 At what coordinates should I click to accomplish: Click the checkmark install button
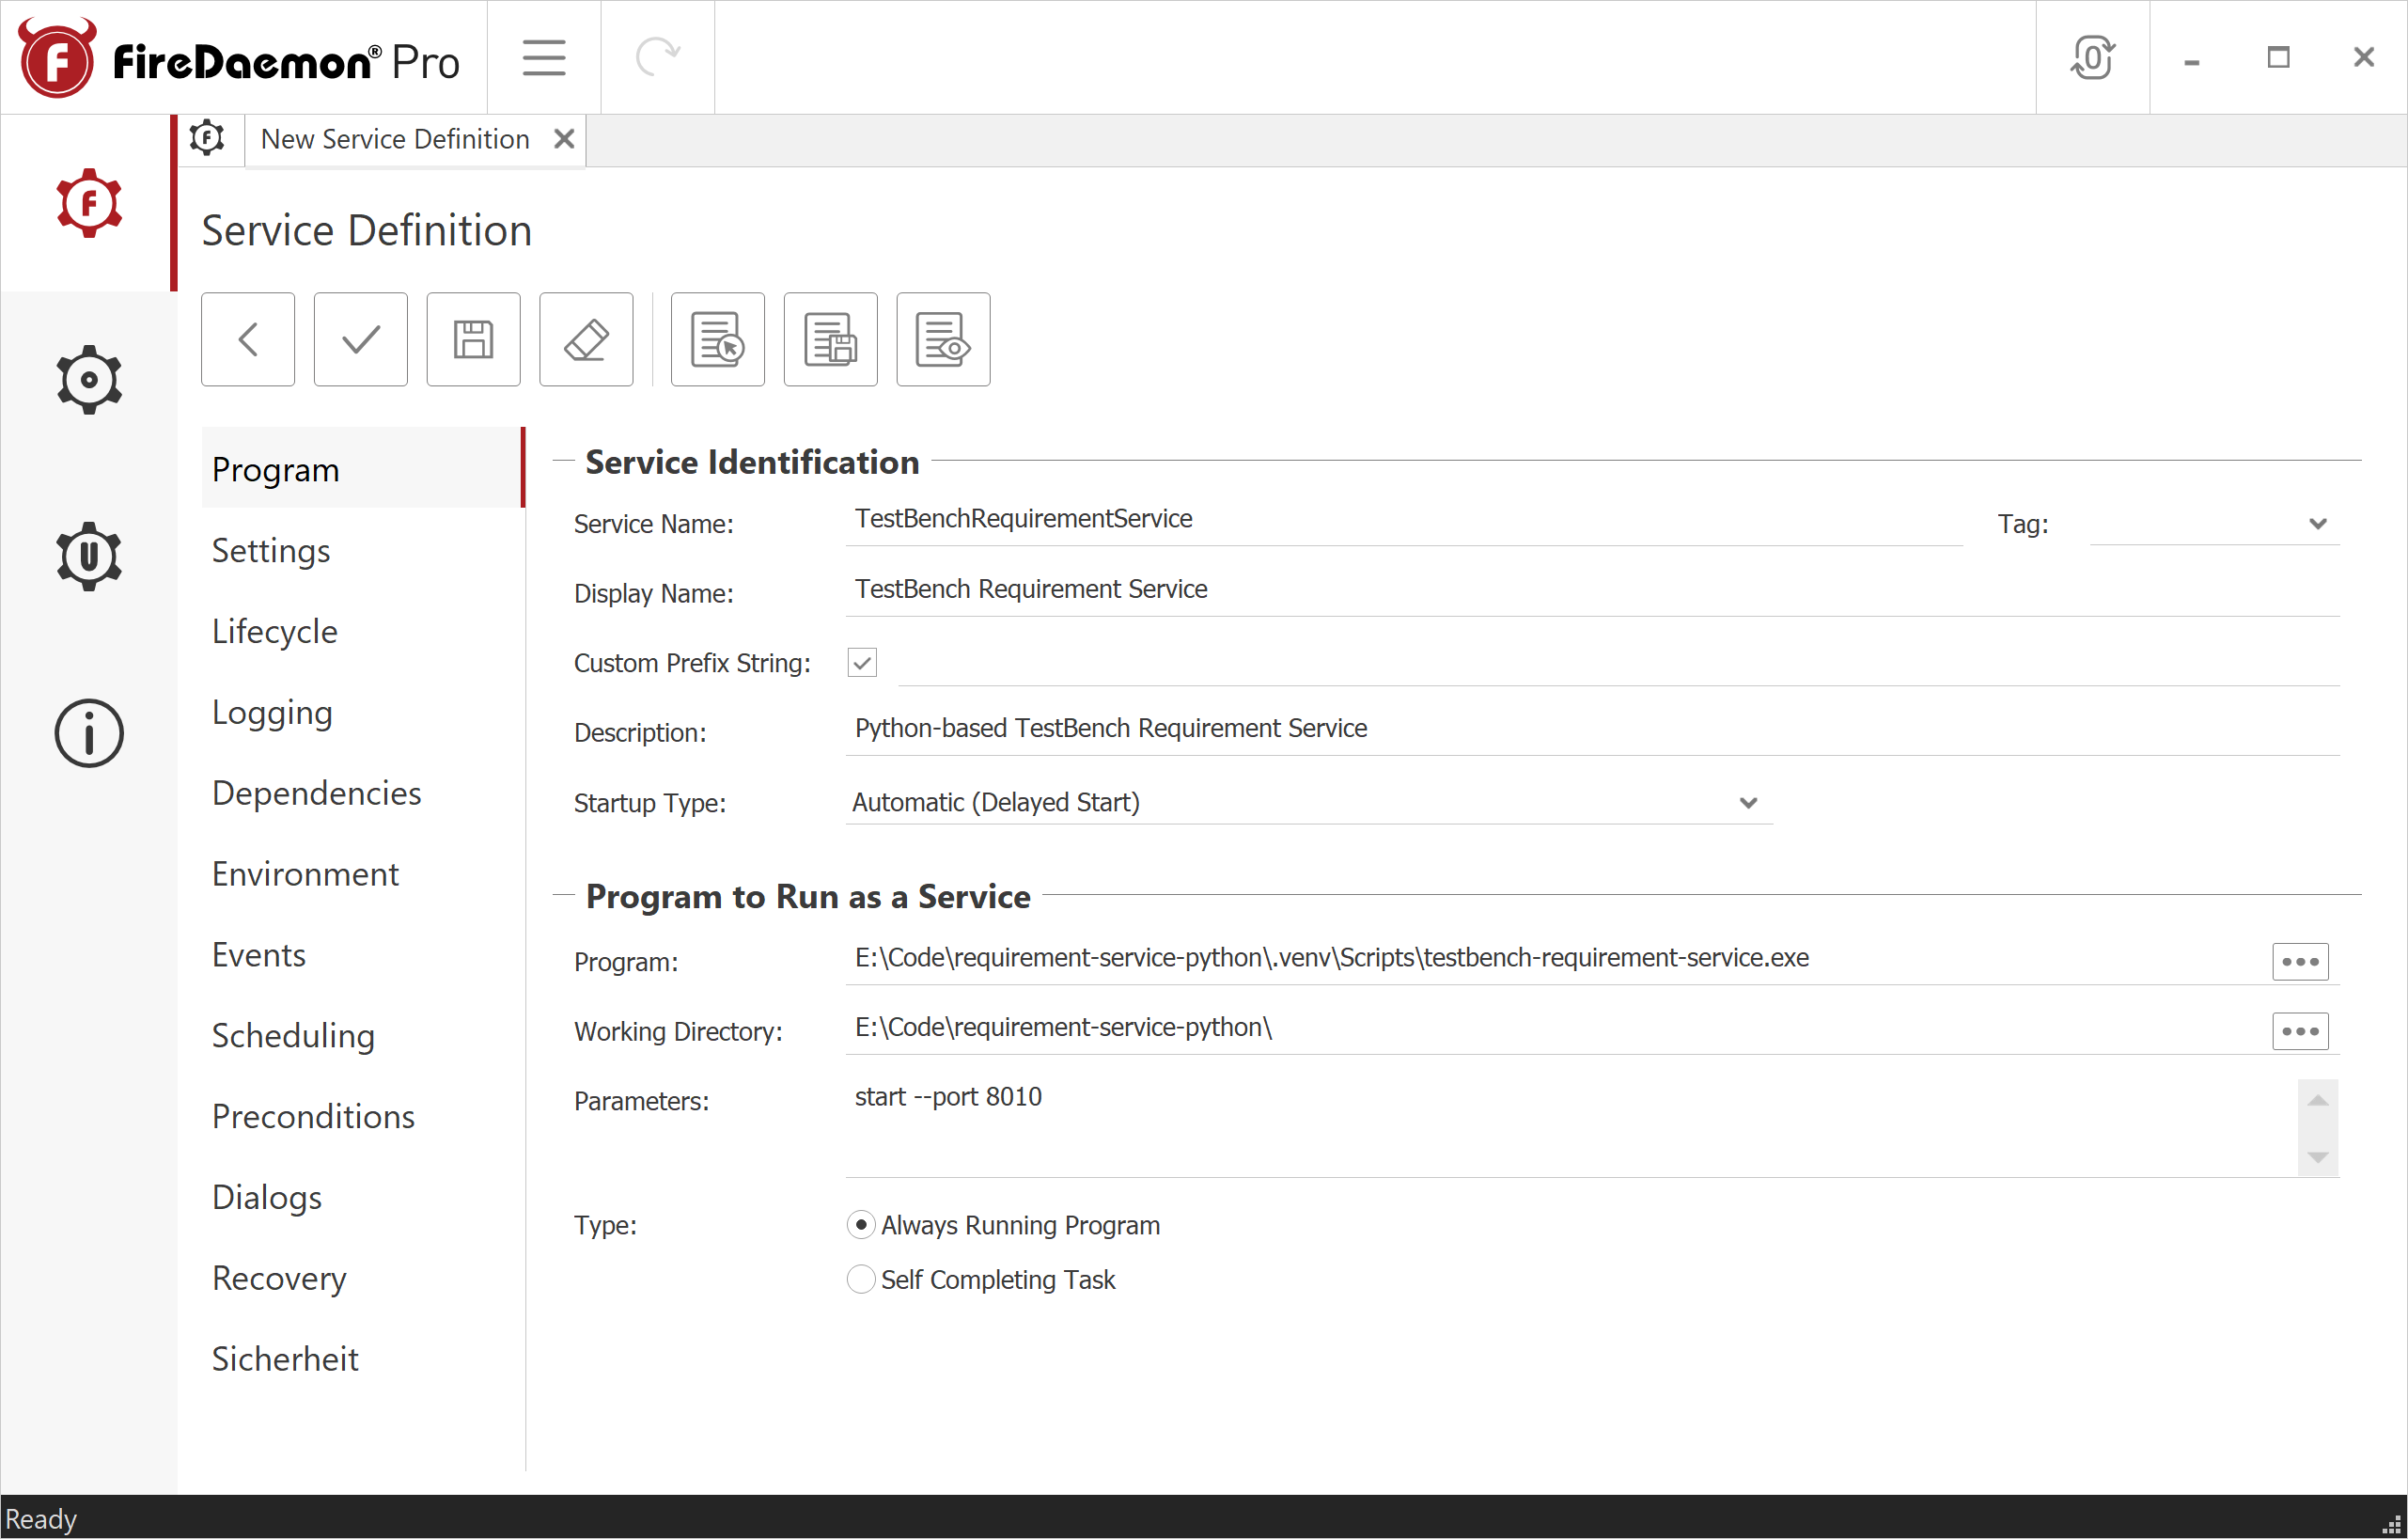[360, 339]
